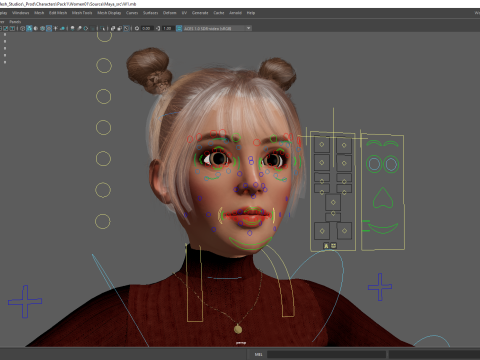Image resolution: width=480 pixels, height=360 pixels.
Task: Toggle X-ray joints icon
Action: click(x=126, y=28)
